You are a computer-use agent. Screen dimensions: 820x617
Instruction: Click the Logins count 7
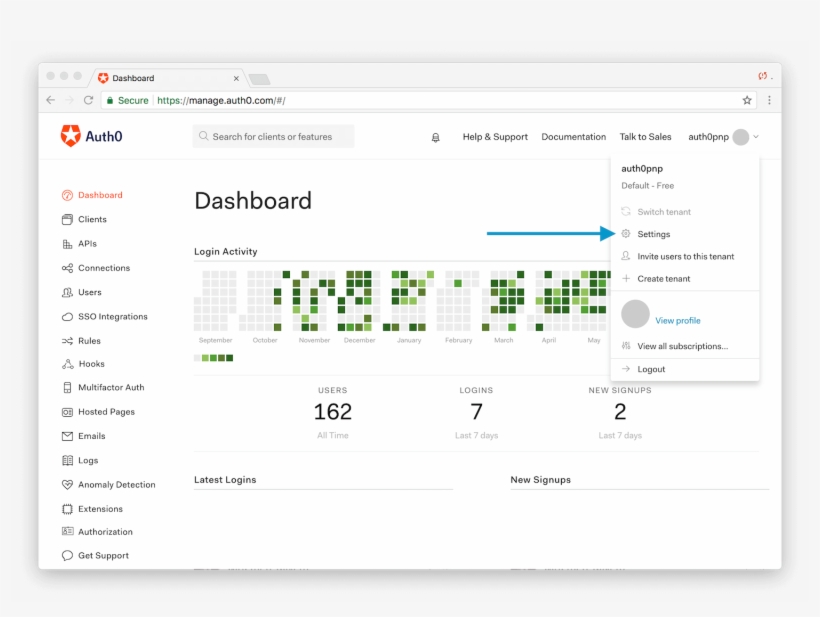tap(476, 412)
